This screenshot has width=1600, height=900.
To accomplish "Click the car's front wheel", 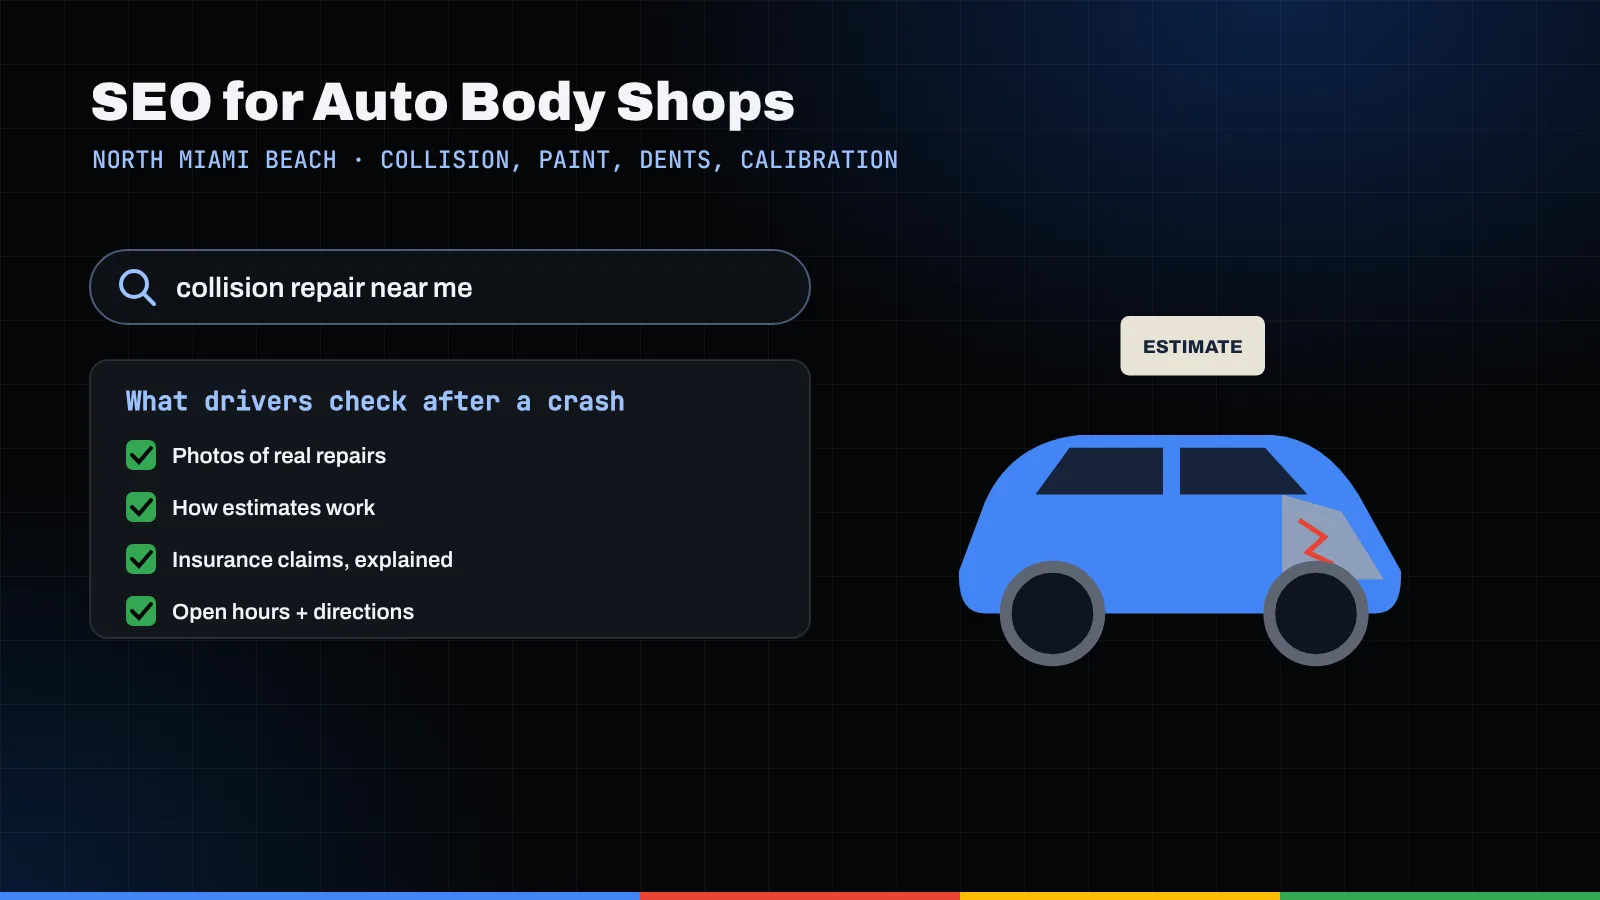I will [1316, 613].
